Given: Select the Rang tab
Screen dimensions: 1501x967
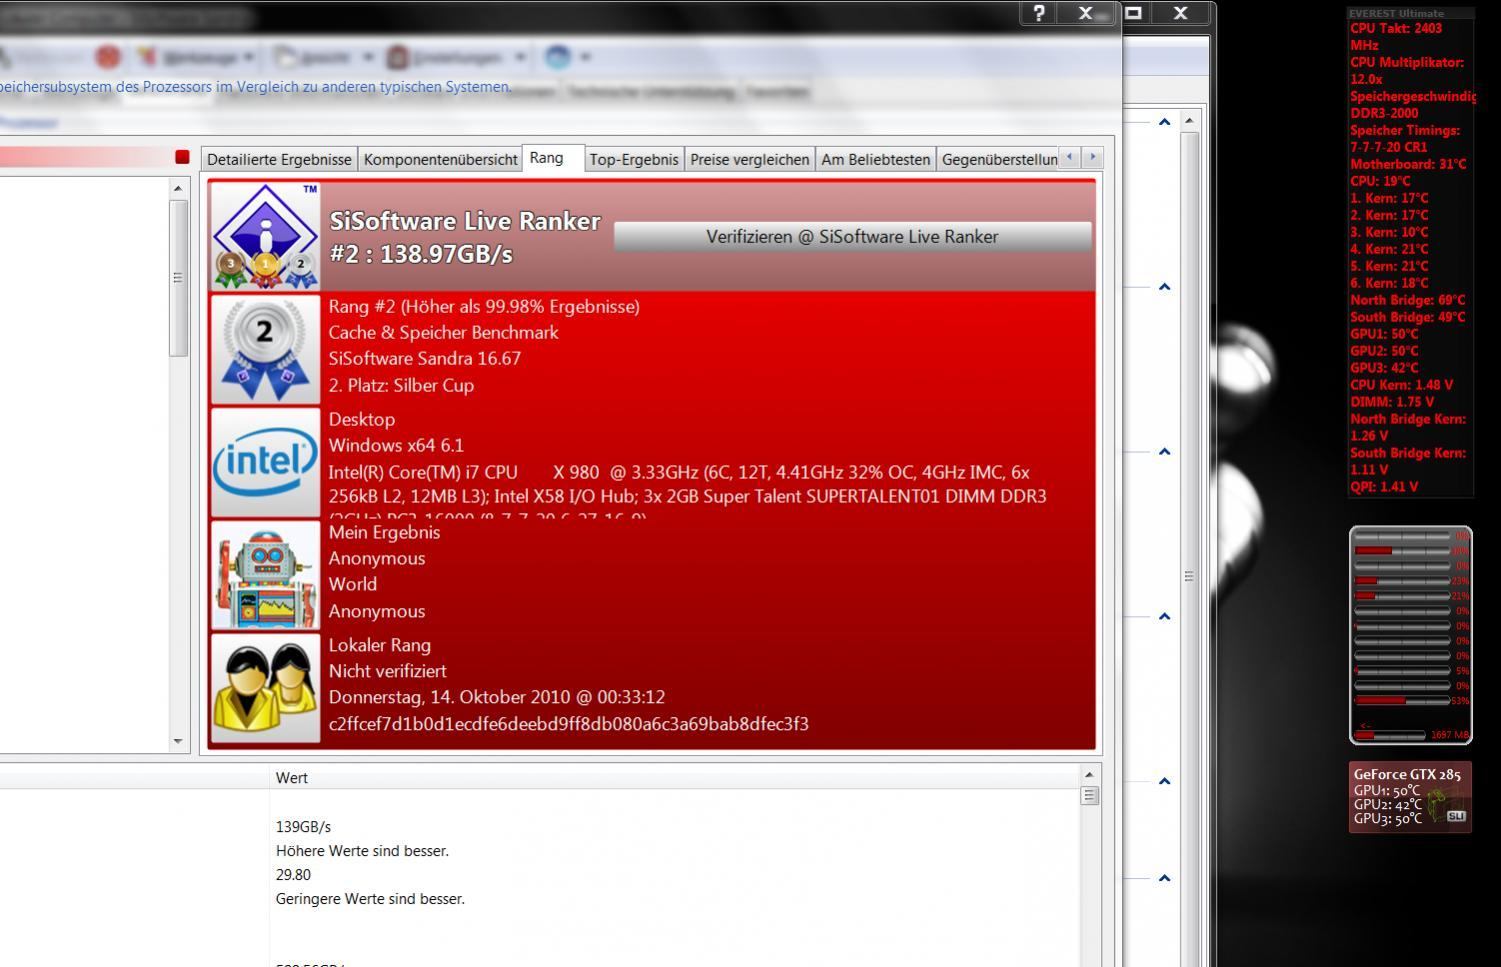Looking at the screenshot, I should [x=553, y=158].
